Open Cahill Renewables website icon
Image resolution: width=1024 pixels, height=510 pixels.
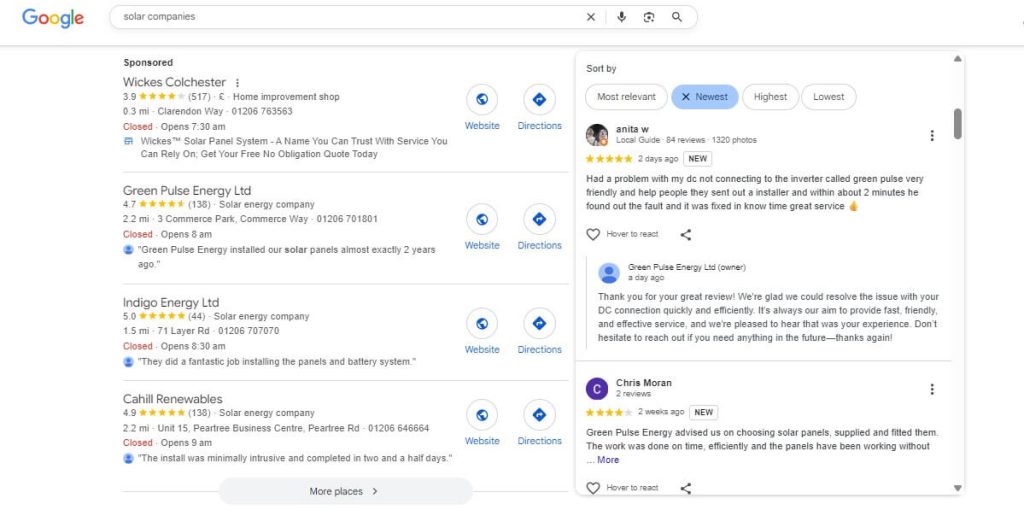coord(482,415)
